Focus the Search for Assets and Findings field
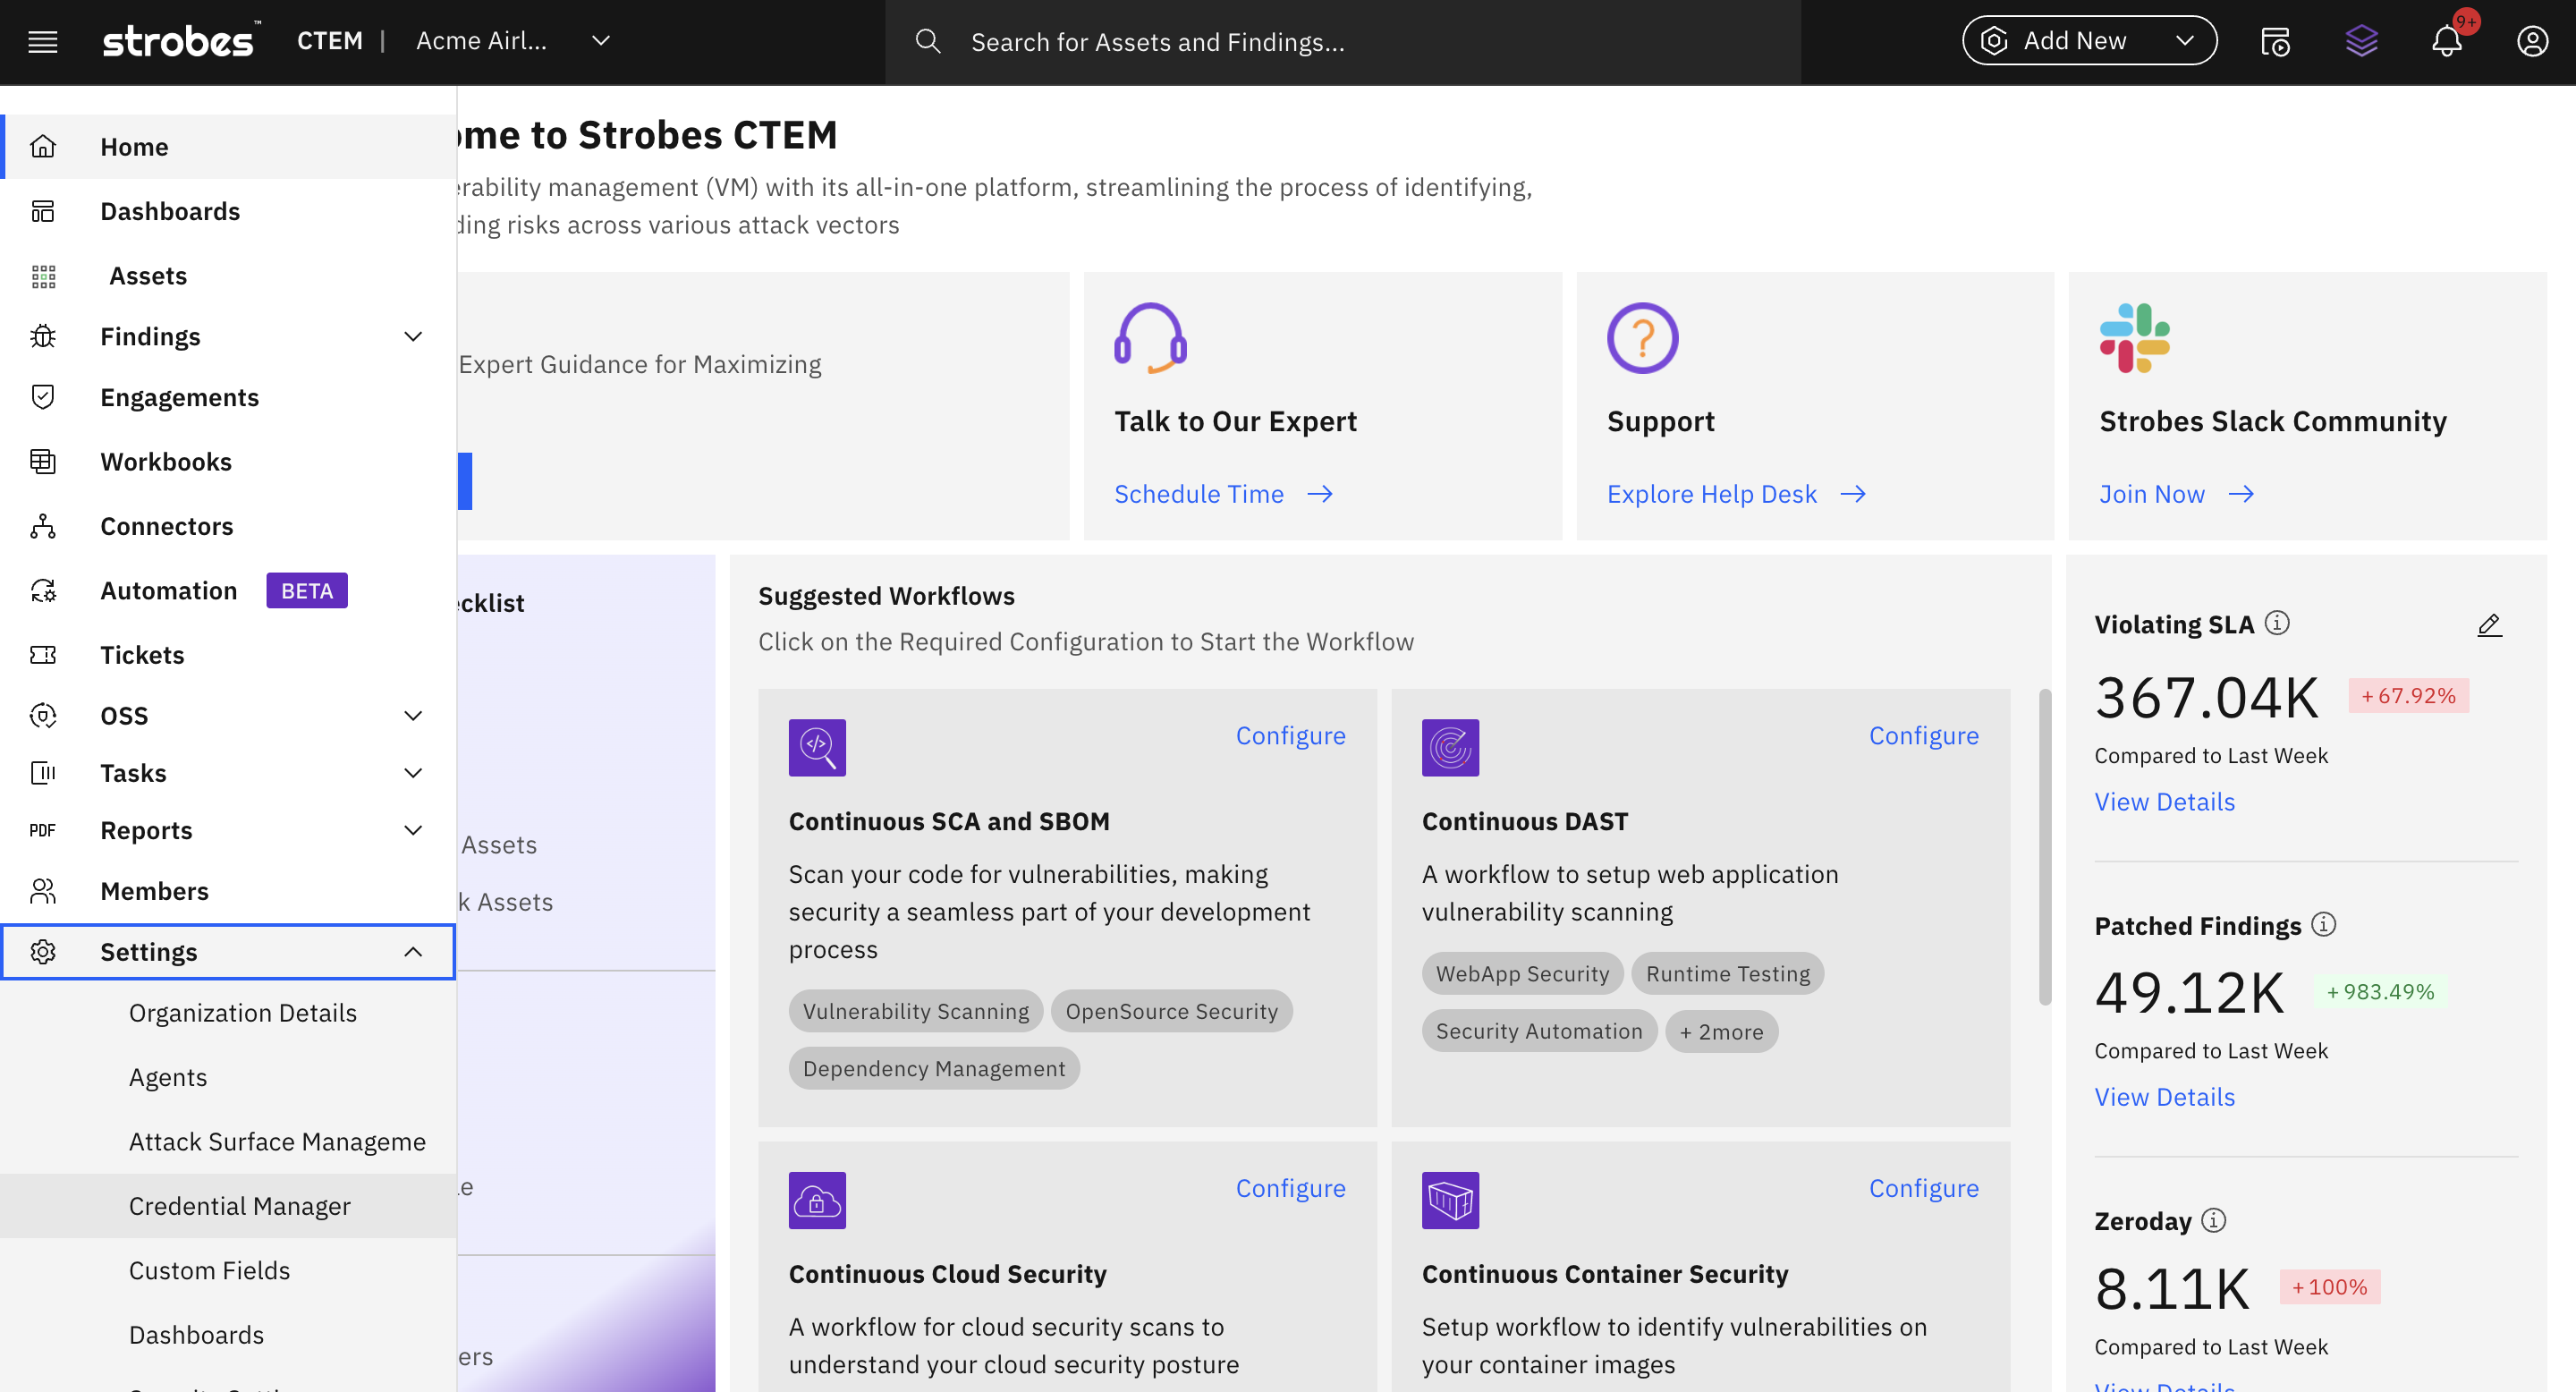The width and height of the screenshot is (2576, 1392). tap(1342, 42)
